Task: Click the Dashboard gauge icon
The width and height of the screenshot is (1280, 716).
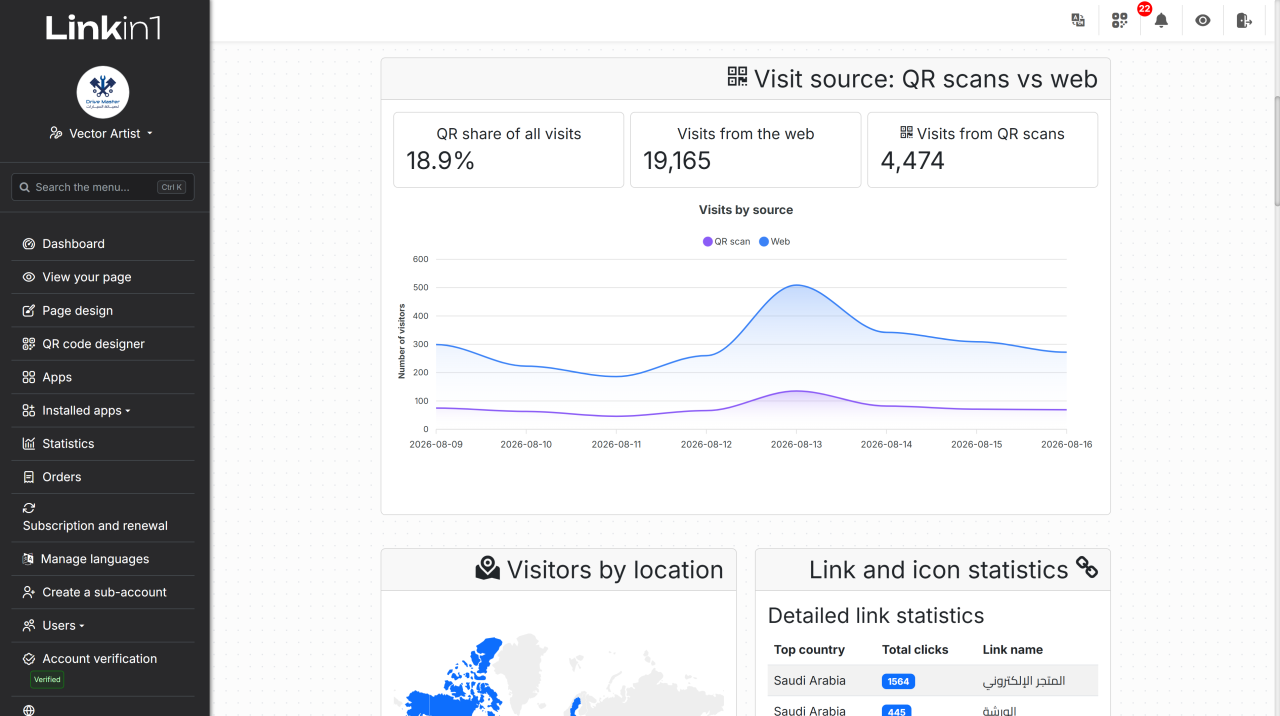Action: tap(29, 244)
